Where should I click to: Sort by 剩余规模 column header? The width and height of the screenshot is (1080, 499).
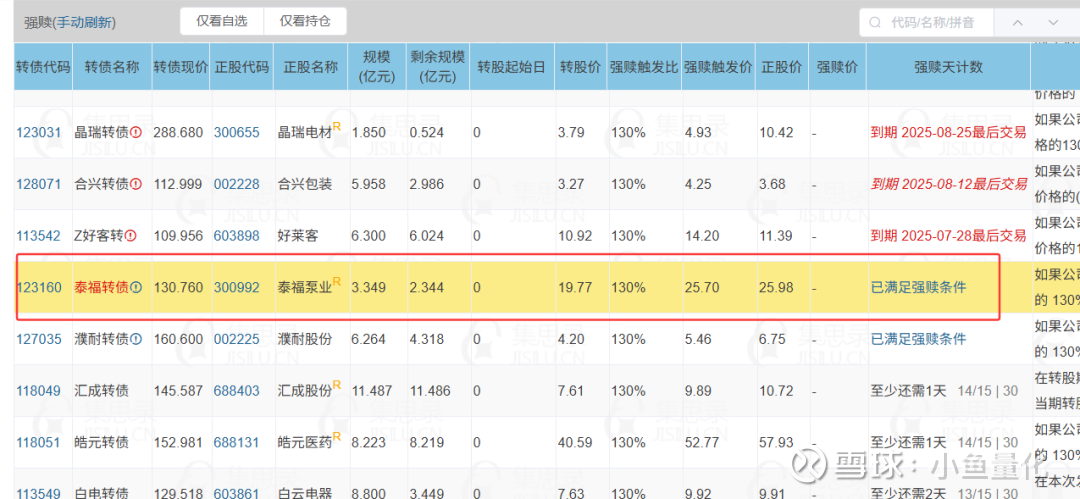pyautogui.click(x=437, y=68)
